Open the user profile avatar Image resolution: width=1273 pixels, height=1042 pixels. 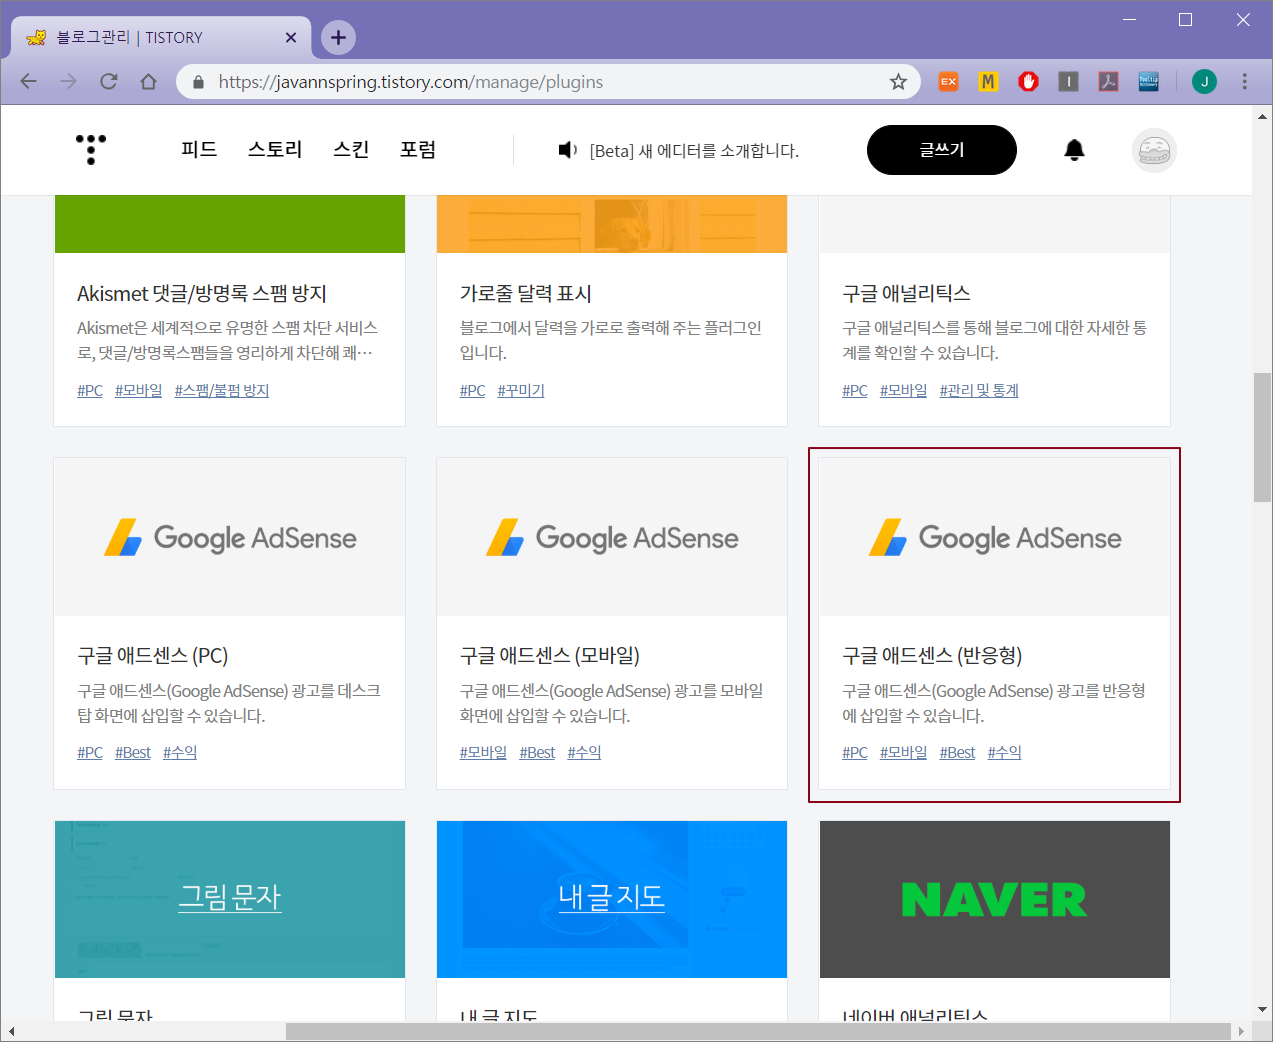point(1154,150)
